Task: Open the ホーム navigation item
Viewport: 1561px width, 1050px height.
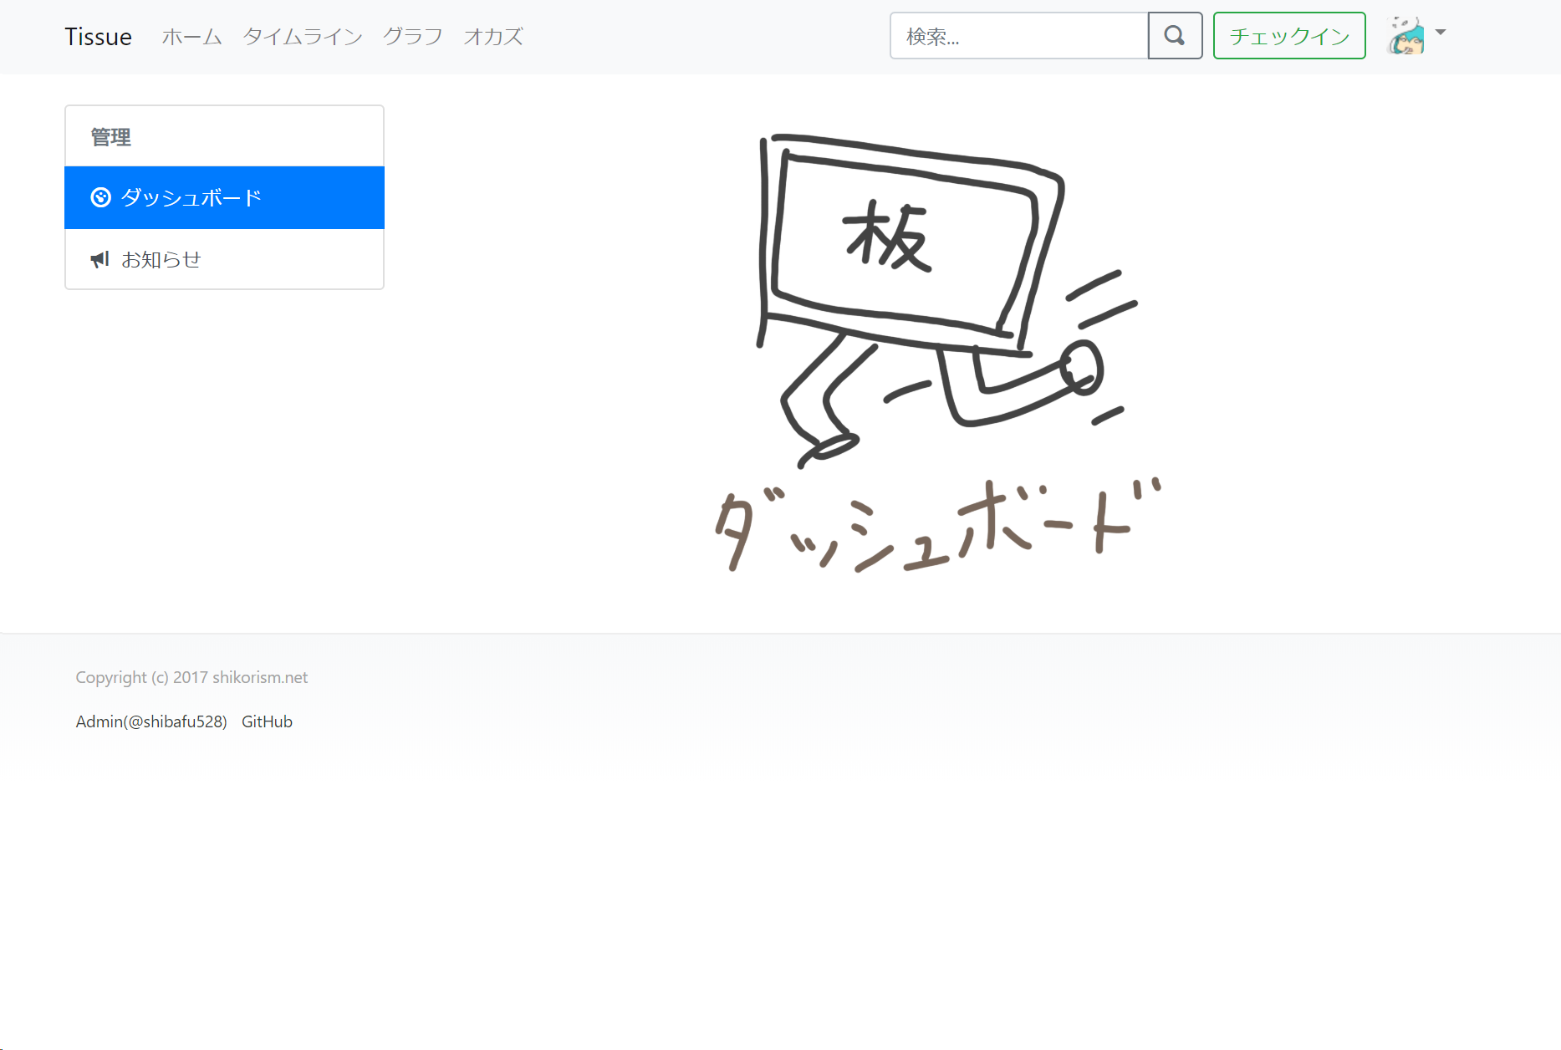Action: pos(192,37)
